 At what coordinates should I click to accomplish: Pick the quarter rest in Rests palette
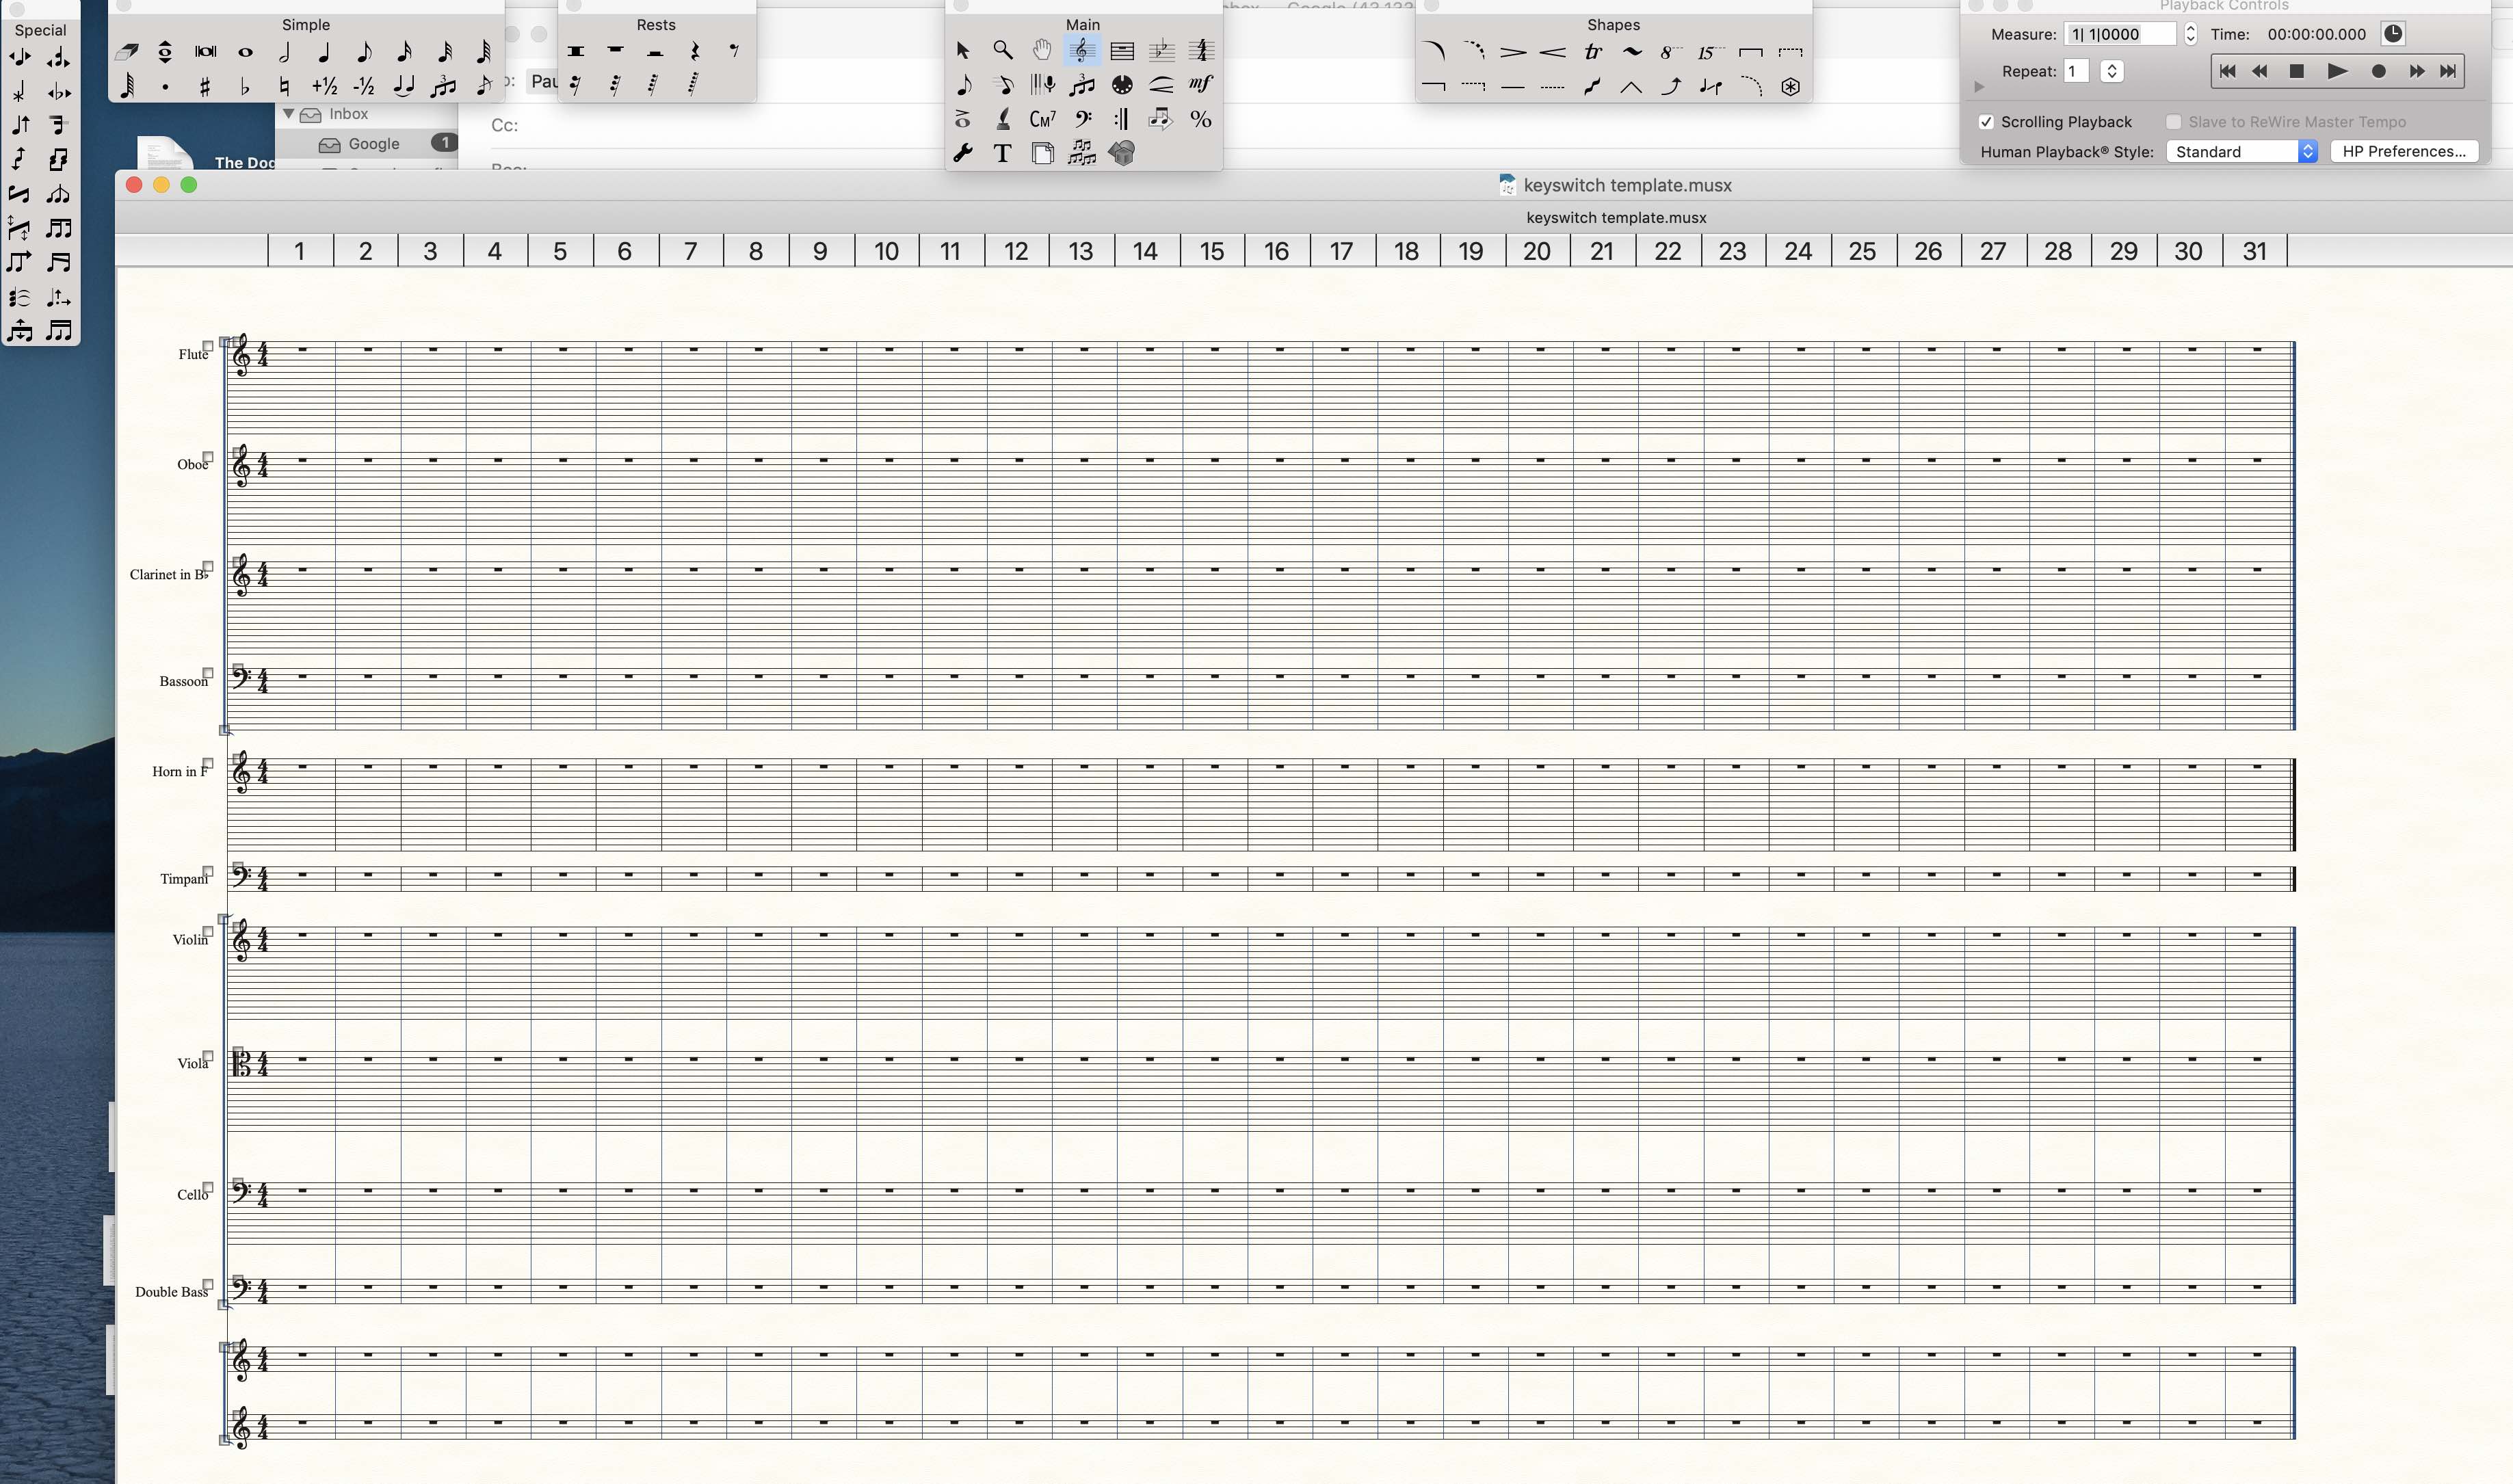[695, 51]
